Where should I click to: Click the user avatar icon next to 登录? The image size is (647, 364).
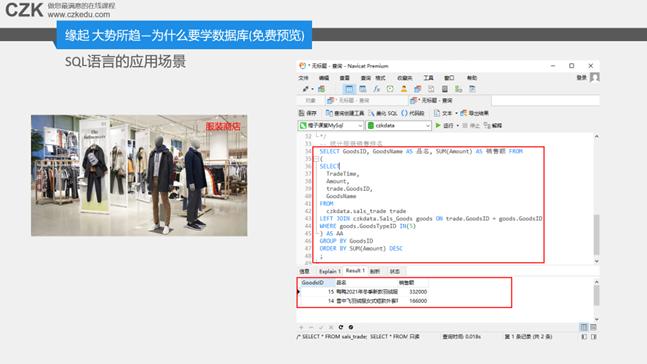(595, 78)
